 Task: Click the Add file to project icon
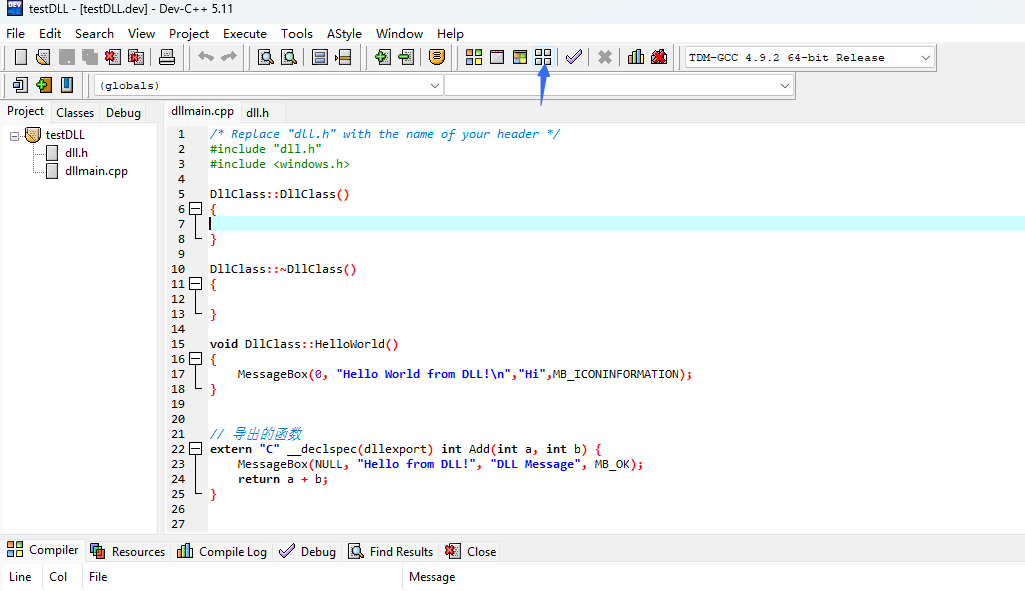point(382,58)
